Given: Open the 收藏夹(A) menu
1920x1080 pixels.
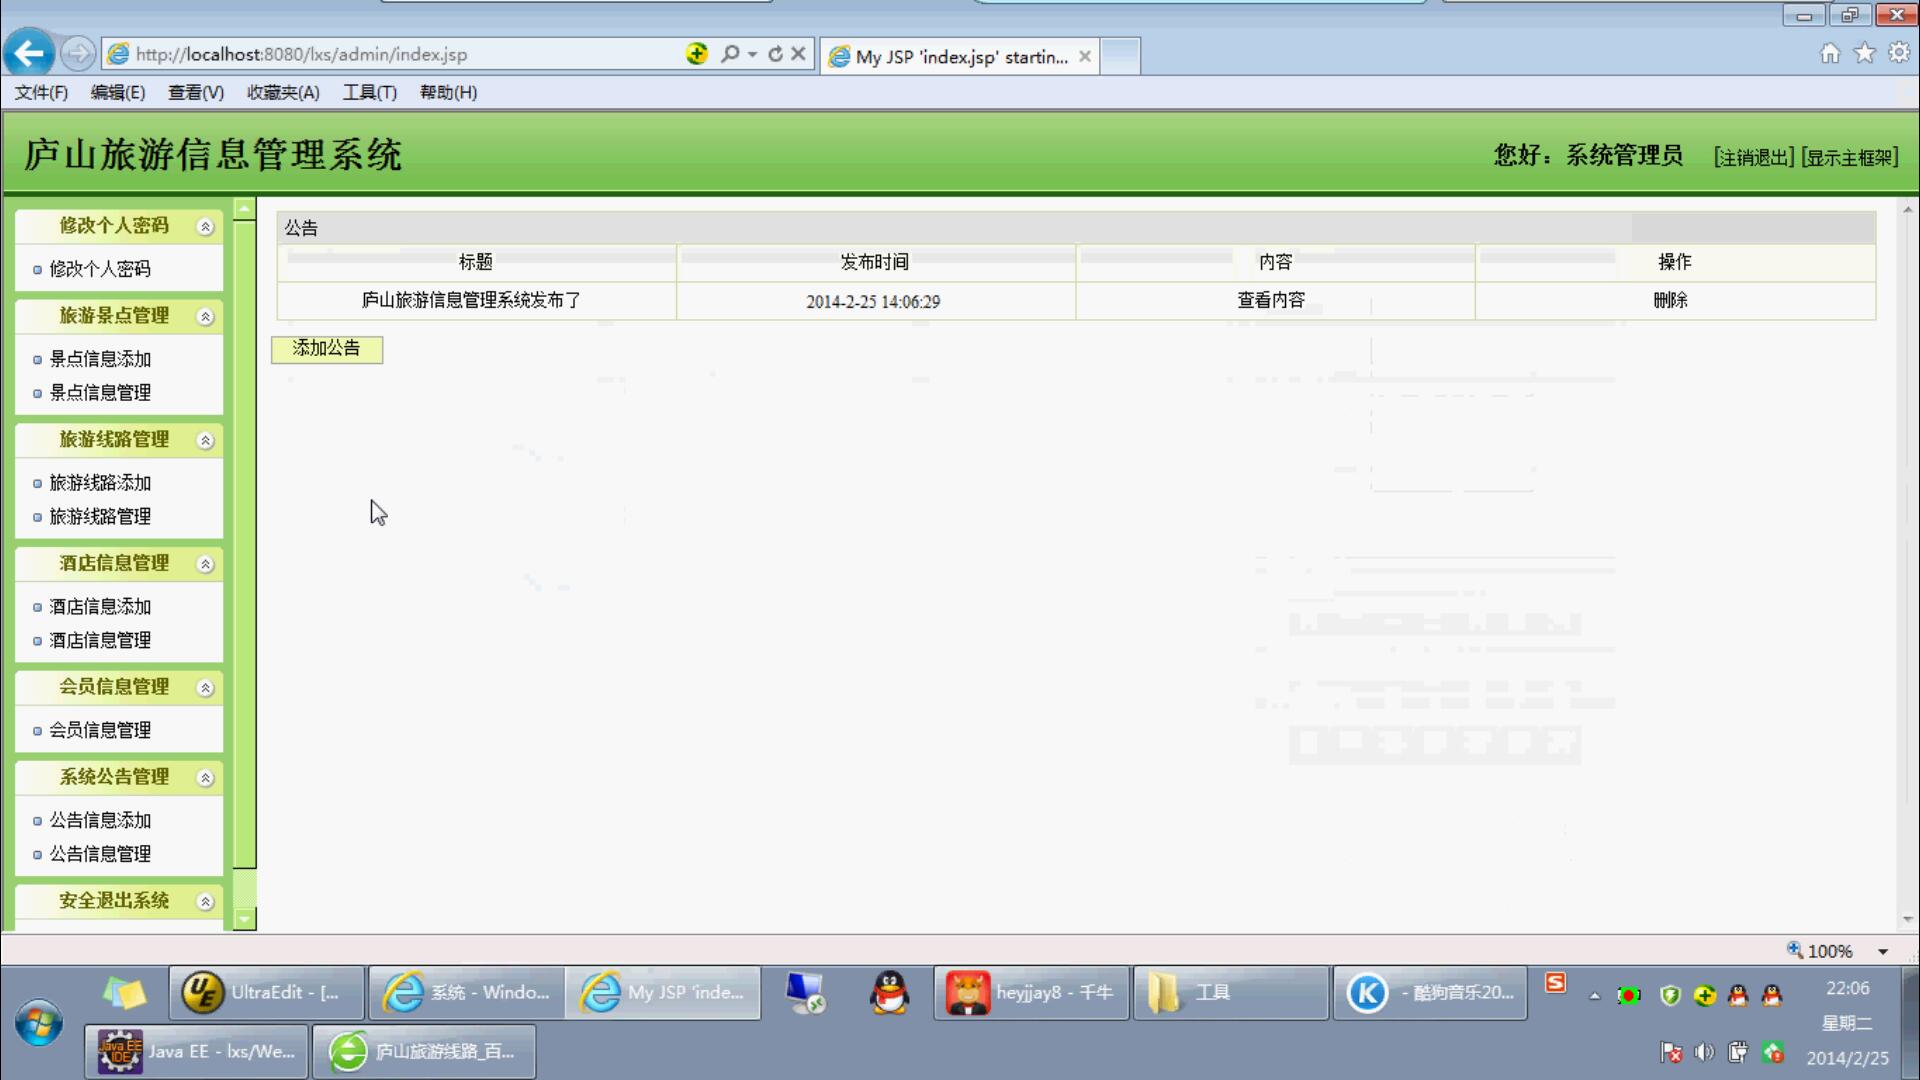Looking at the screenshot, I should [x=283, y=92].
